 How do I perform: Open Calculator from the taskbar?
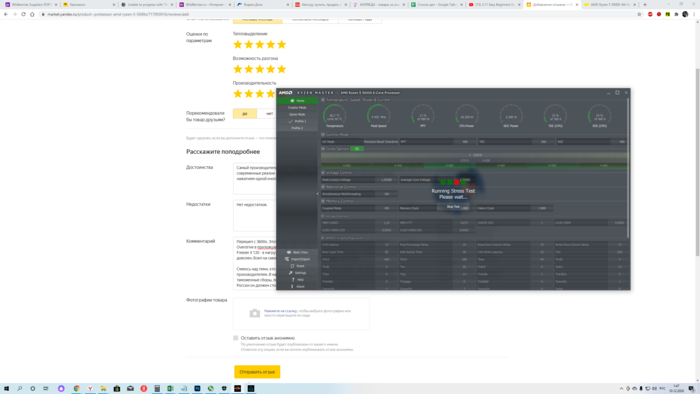(x=157, y=389)
